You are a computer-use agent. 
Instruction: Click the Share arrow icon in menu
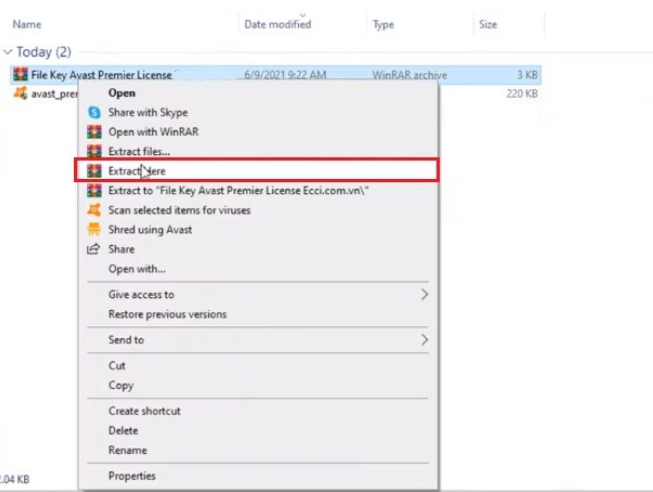[x=93, y=249]
